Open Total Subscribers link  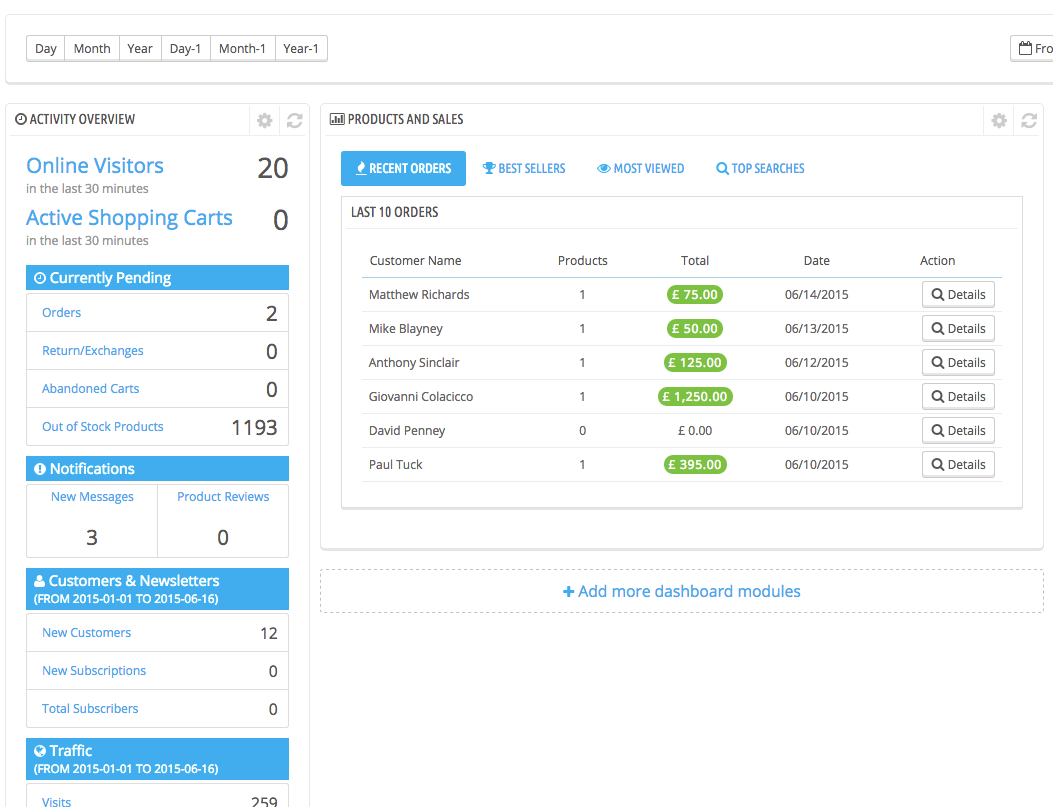coord(90,709)
